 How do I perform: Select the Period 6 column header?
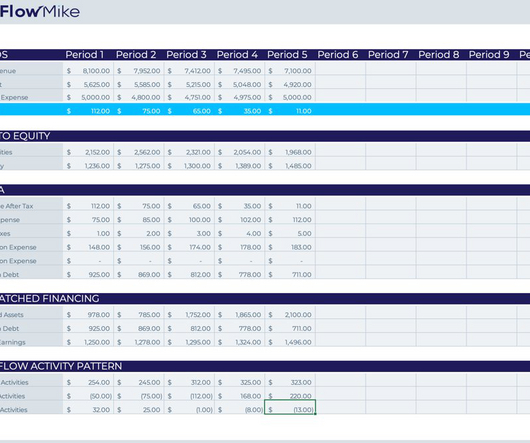pyautogui.click(x=338, y=55)
